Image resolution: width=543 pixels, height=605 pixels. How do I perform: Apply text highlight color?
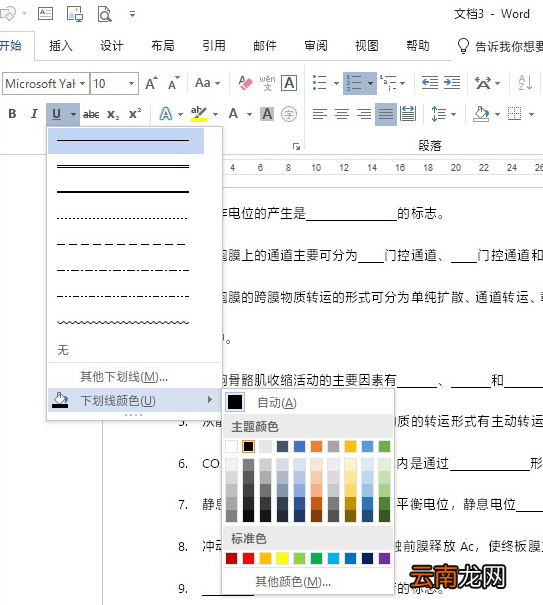(x=199, y=114)
